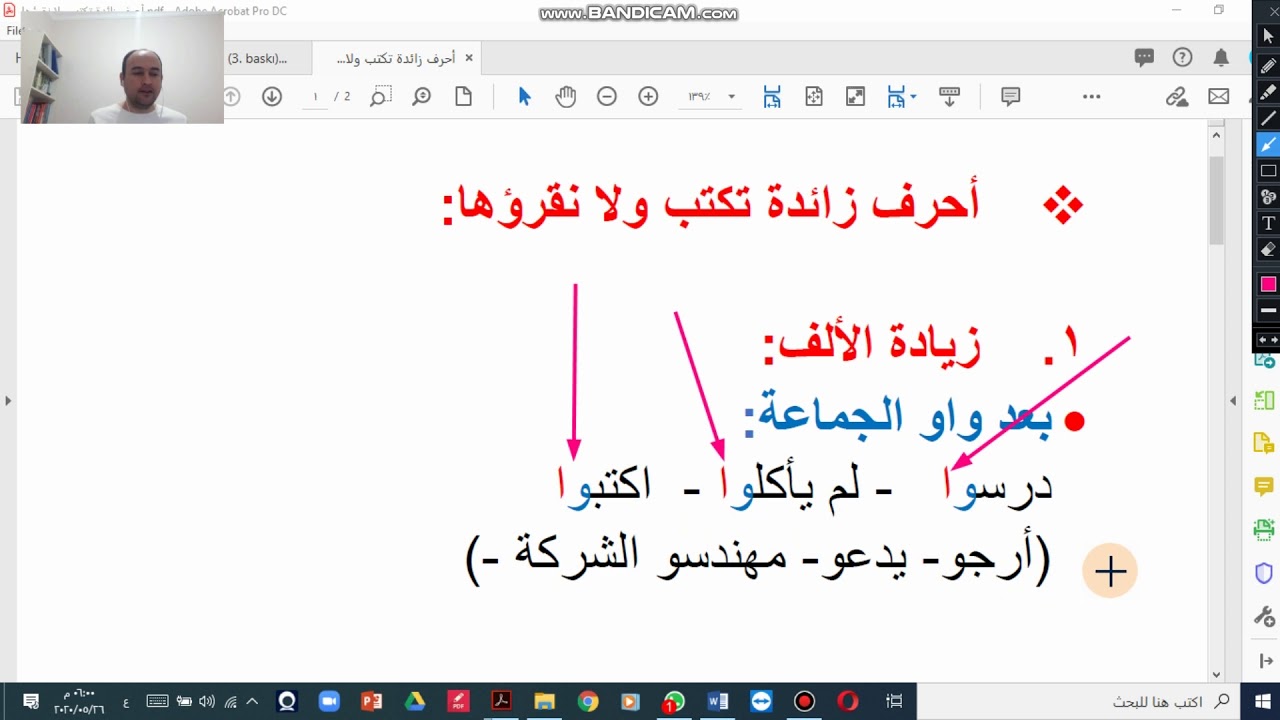
Task: Open More Tools wrench in right pane
Action: (x=1264, y=616)
